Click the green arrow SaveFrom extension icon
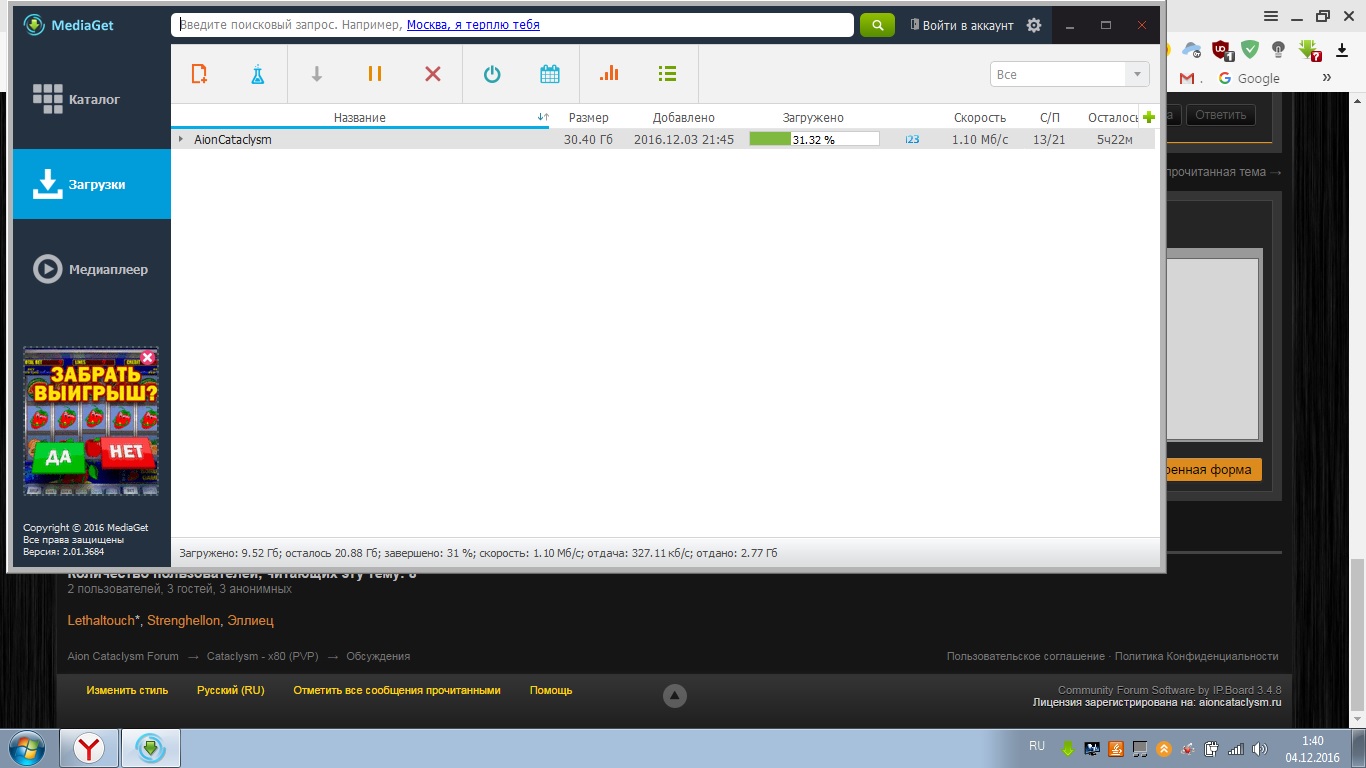The height and width of the screenshot is (768, 1366). pos(1310,49)
